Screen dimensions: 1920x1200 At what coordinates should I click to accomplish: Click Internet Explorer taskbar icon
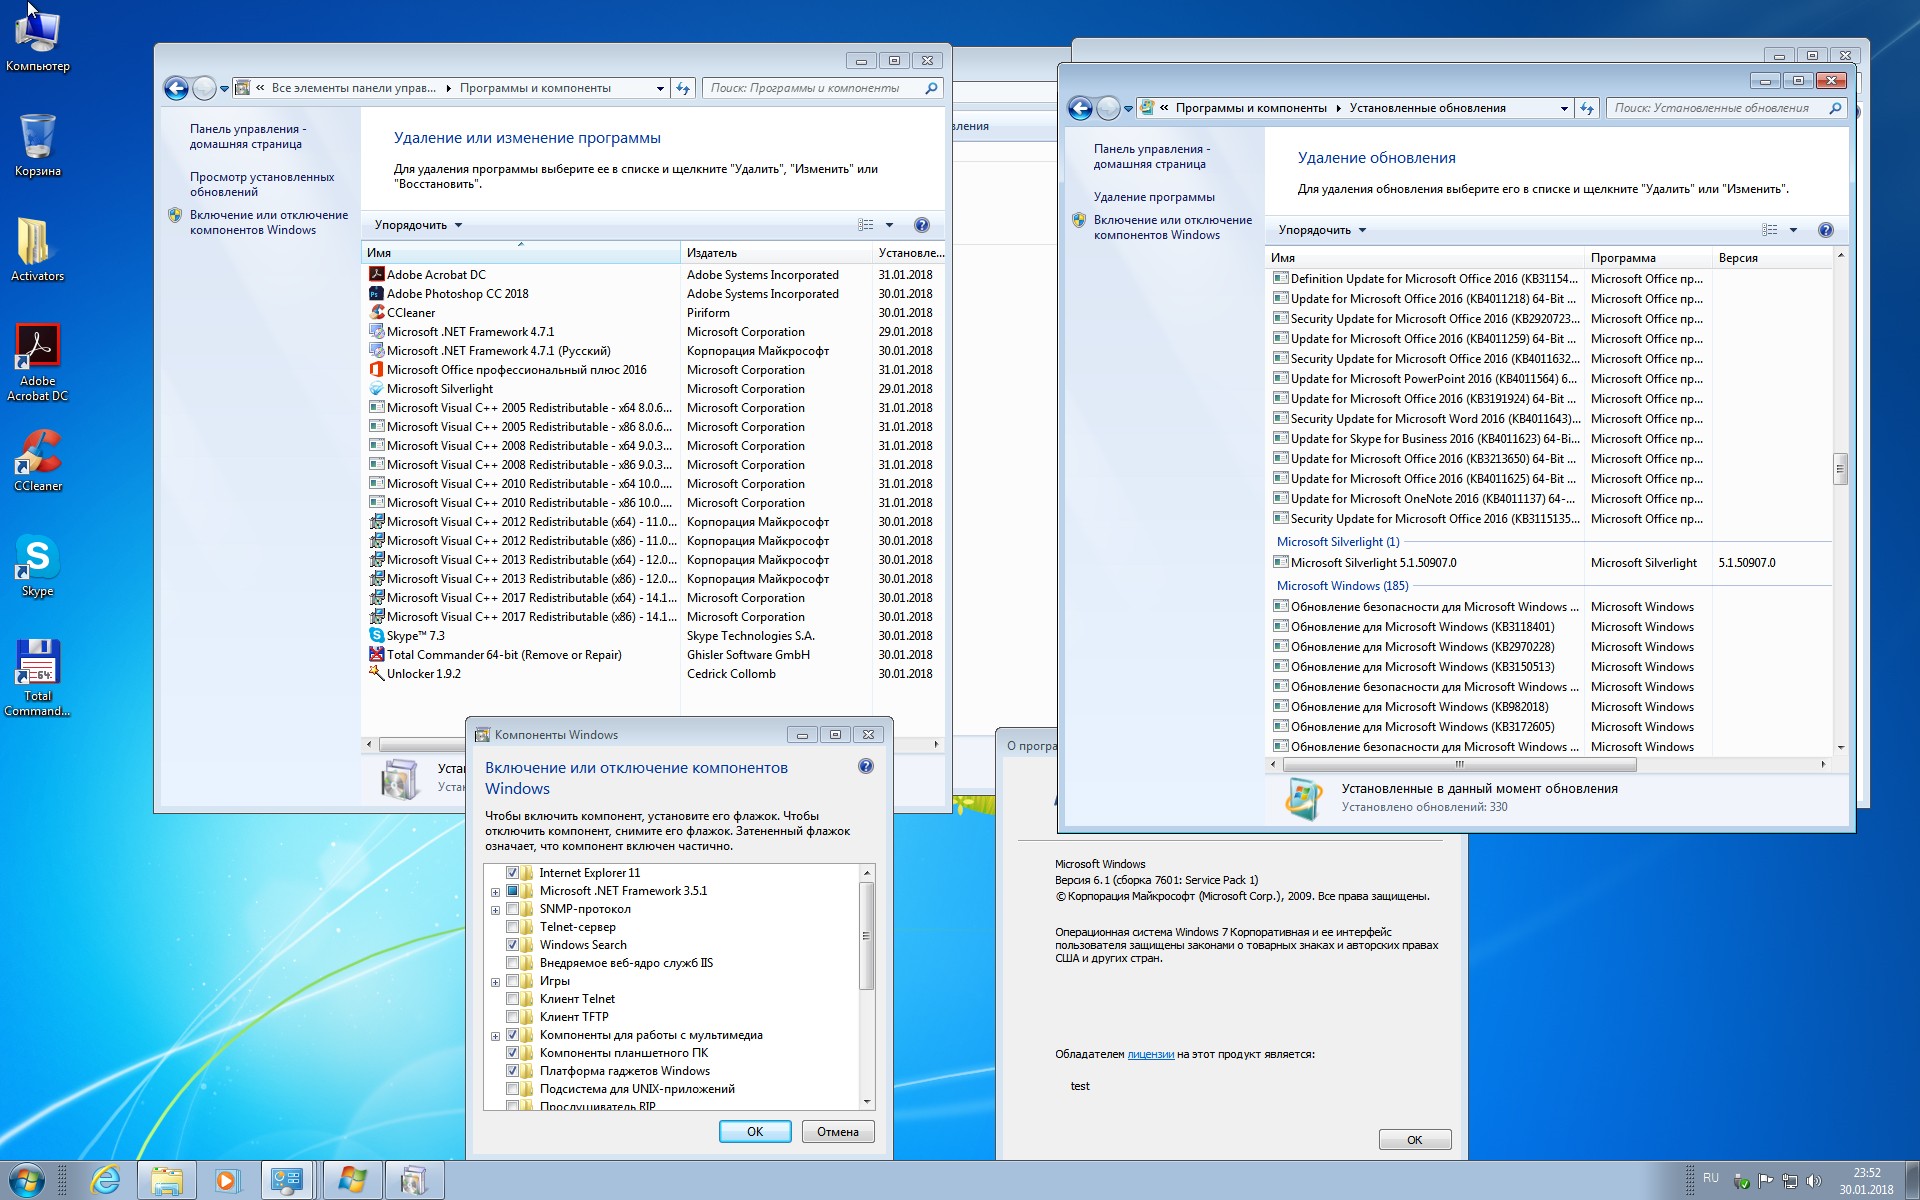[x=105, y=1180]
